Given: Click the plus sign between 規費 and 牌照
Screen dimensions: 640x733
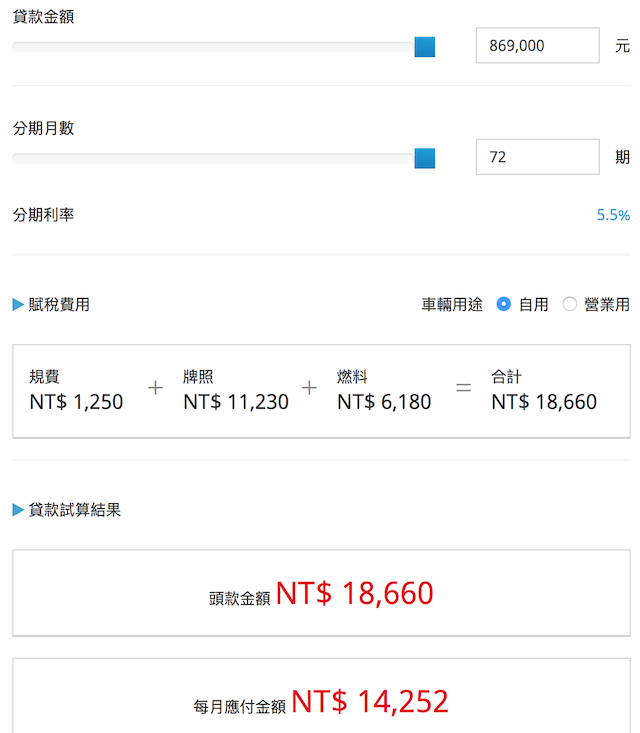Looking at the screenshot, I should click(155, 388).
